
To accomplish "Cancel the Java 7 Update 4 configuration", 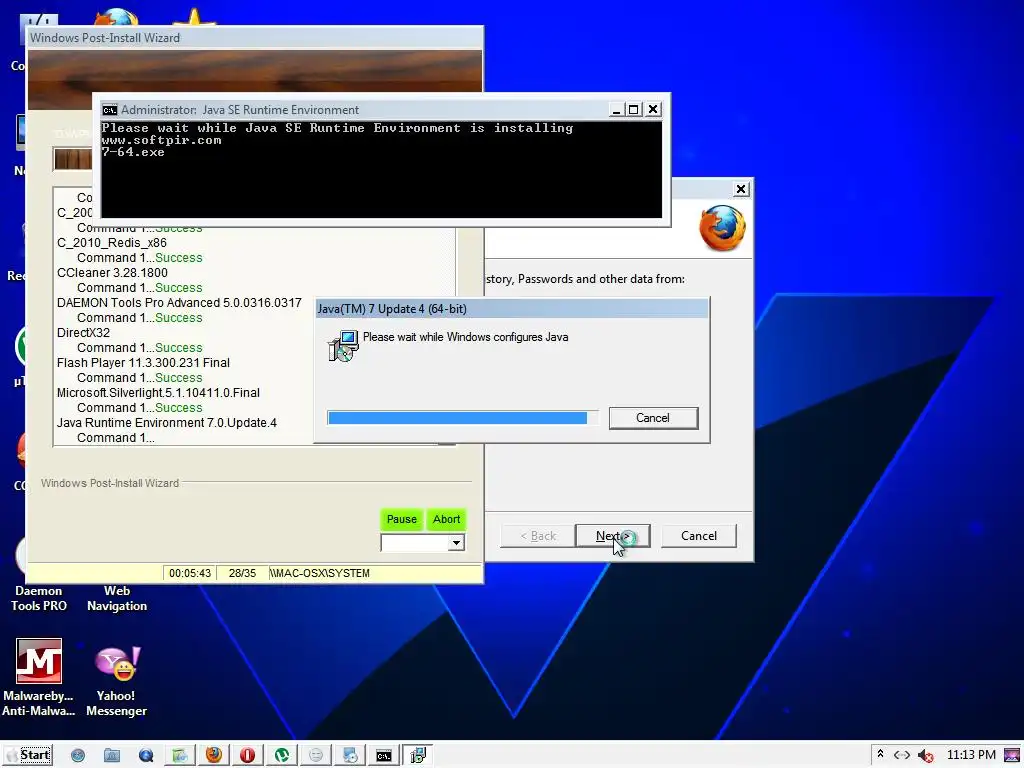I will [653, 418].
